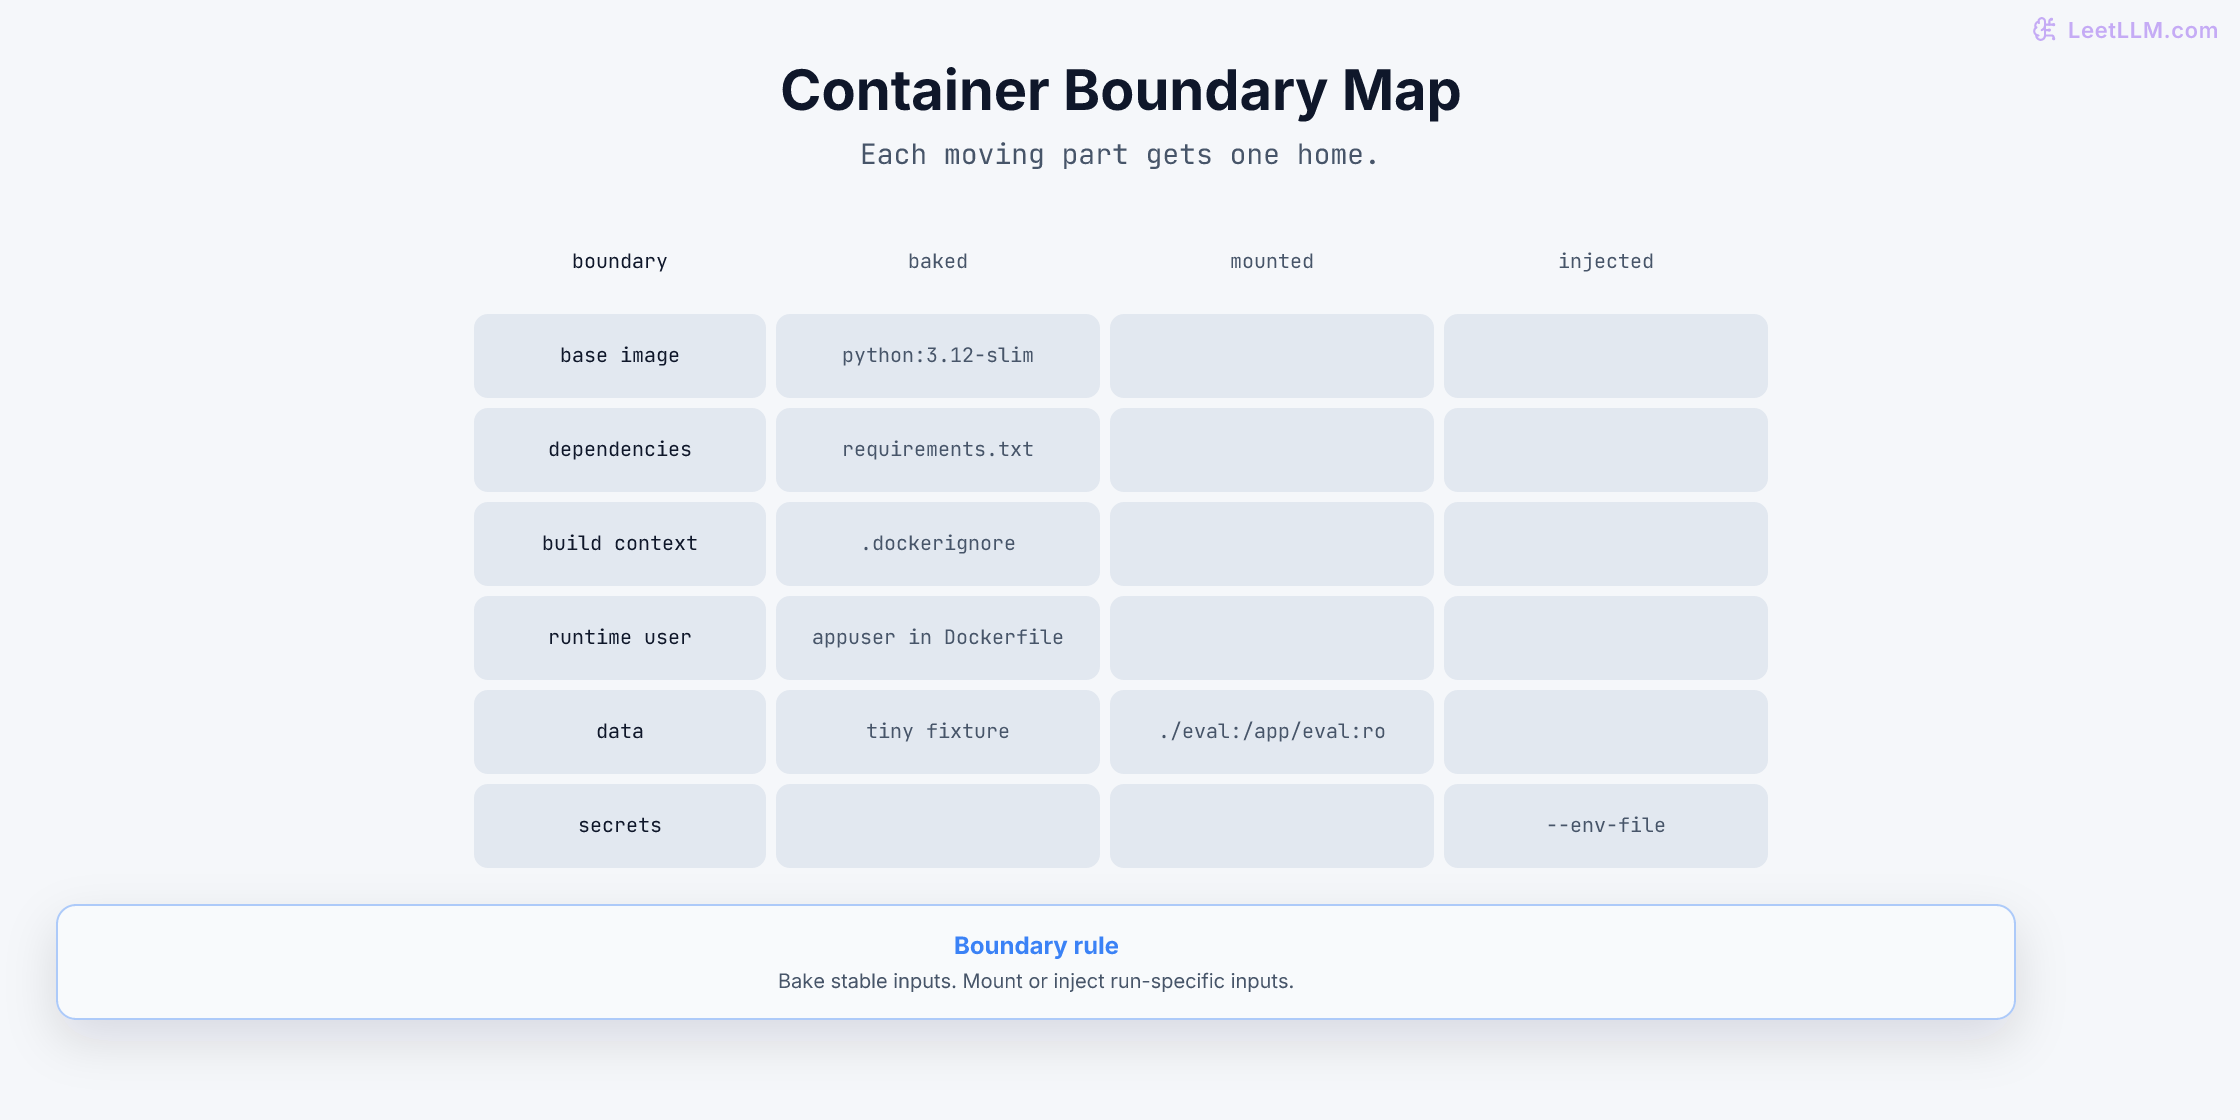Select the 'data' row label
This screenshot has width=2240, height=1120.
620,732
